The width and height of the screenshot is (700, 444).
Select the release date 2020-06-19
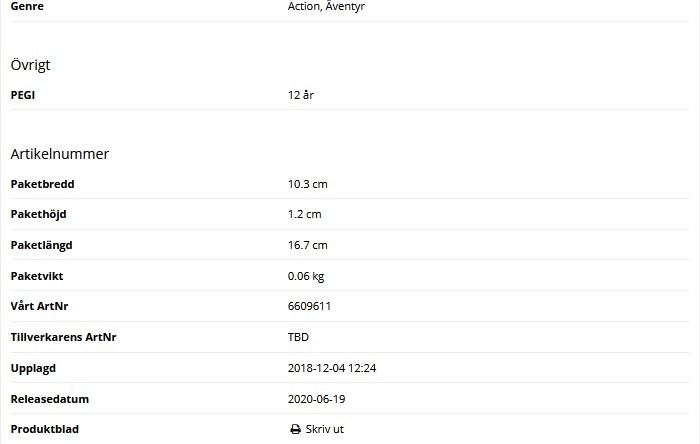(317, 399)
